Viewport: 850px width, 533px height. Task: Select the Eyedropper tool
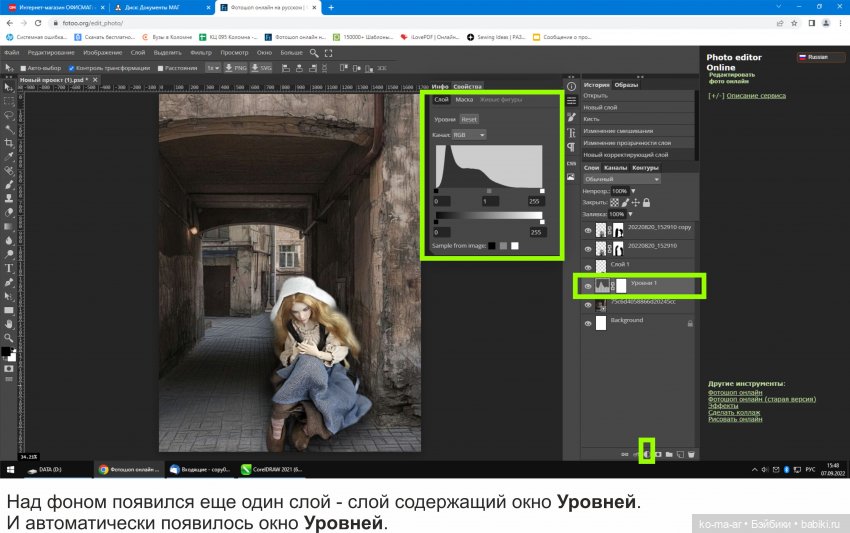point(9,157)
